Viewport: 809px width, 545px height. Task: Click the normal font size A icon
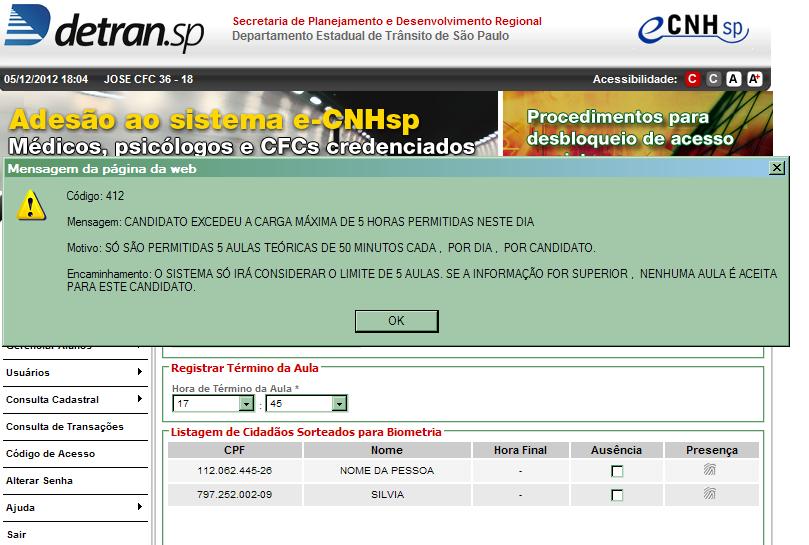733,79
